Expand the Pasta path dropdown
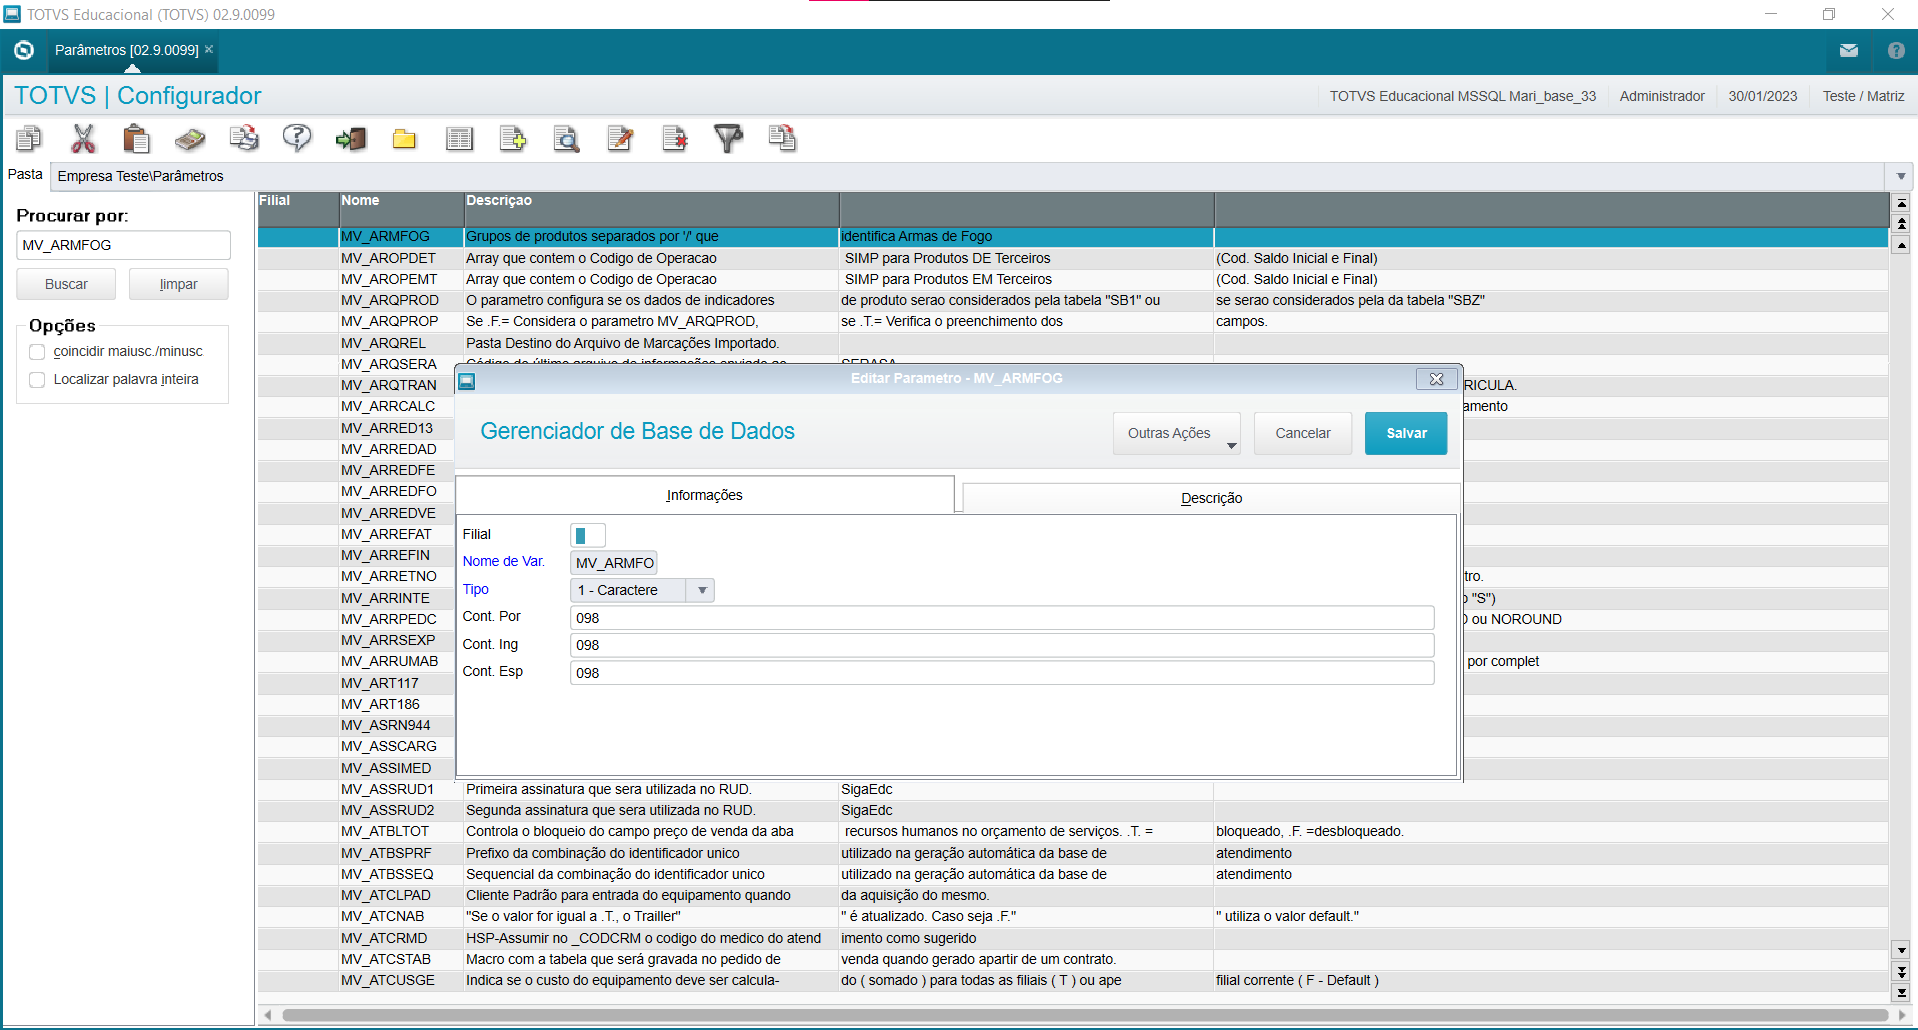The height and width of the screenshot is (1030, 1918). 1901,176
